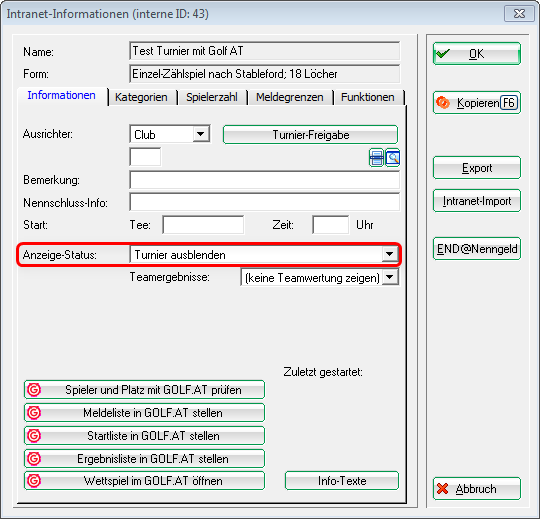This screenshot has width=540, height=519.
Task: Click the Tee start input field
Action: pyautogui.click(x=203, y=225)
